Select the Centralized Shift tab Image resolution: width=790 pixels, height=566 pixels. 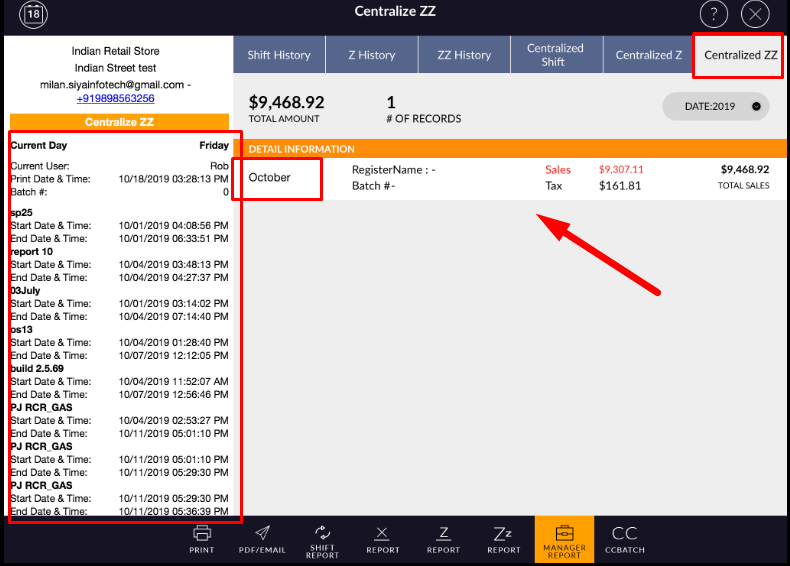[x=555, y=55]
